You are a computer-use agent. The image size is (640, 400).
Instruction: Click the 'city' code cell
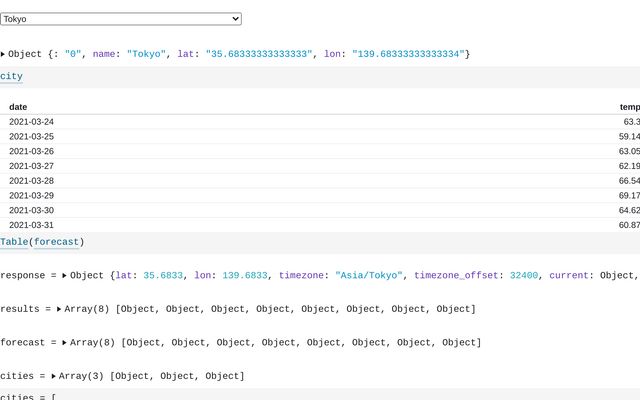pyautogui.click(x=12, y=76)
